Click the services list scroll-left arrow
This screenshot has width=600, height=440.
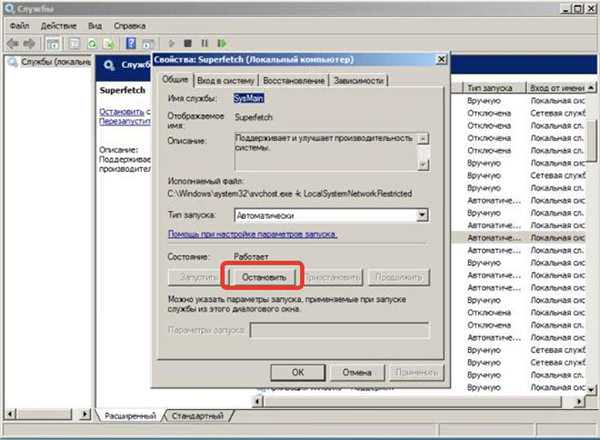tap(258, 401)
